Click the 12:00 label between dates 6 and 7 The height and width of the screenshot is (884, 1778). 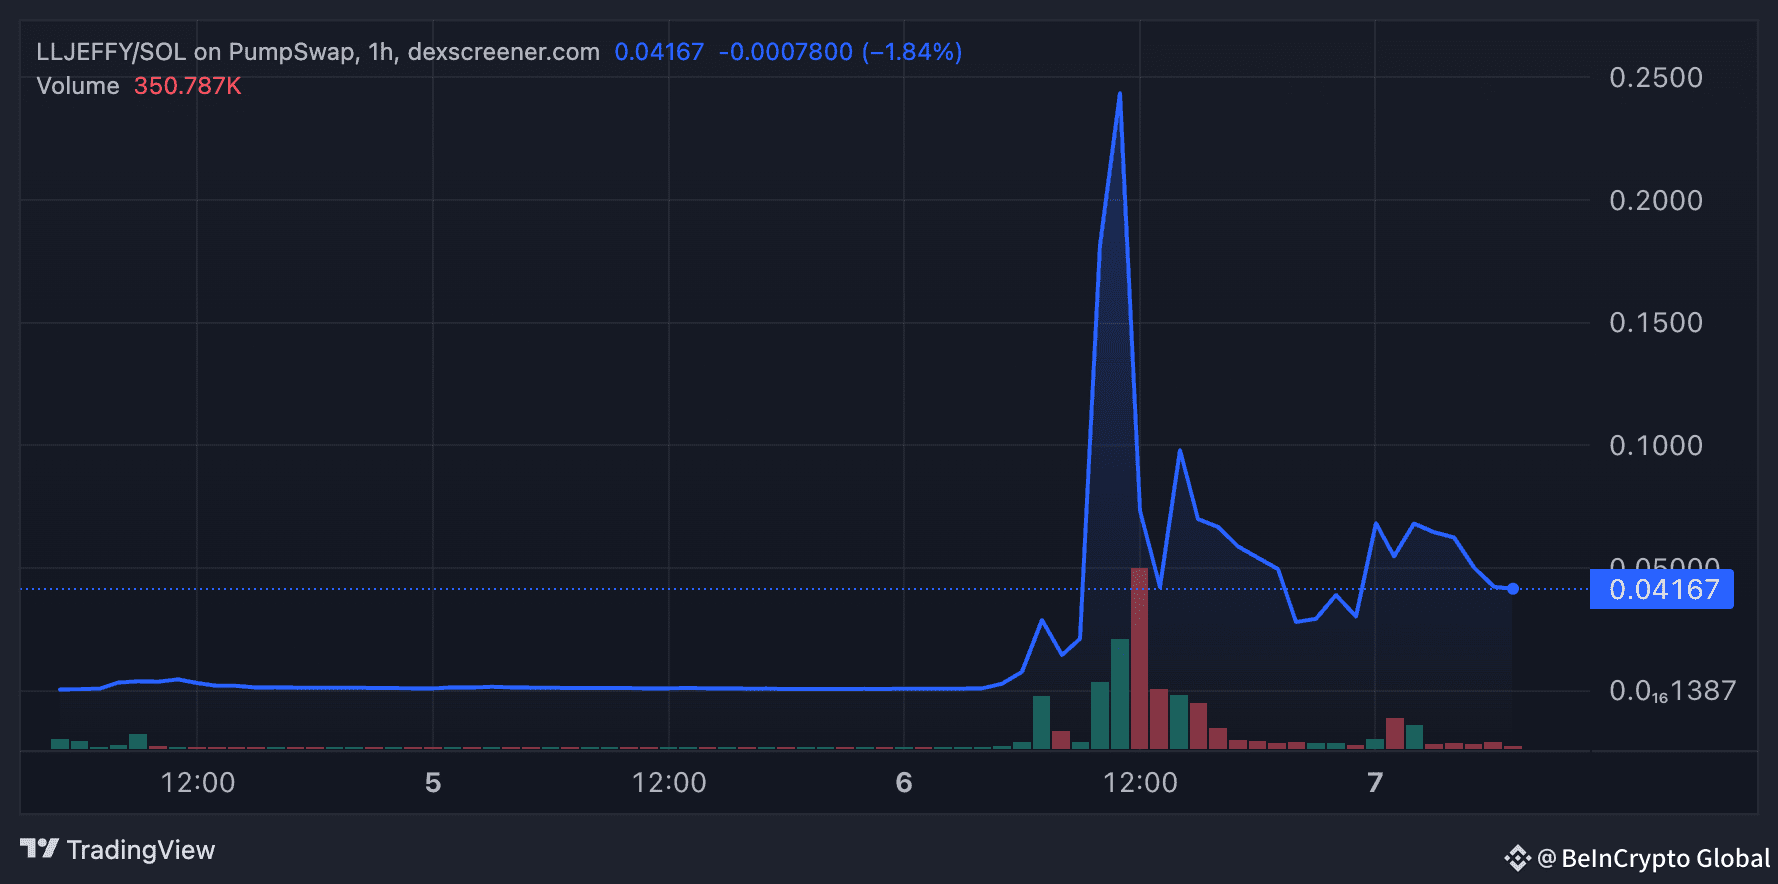[x=1140, y=783]
